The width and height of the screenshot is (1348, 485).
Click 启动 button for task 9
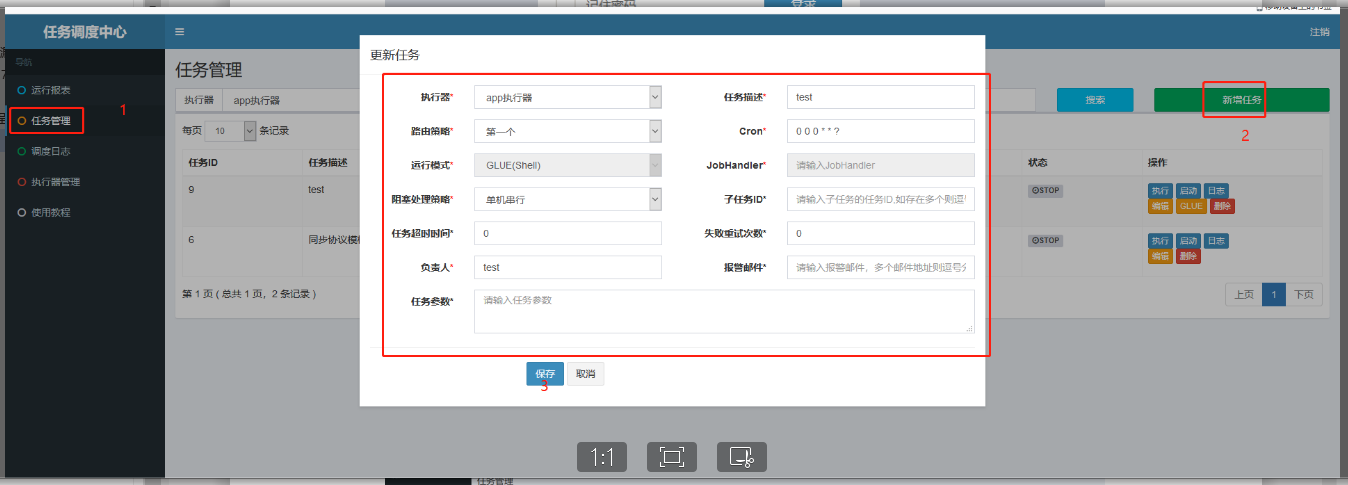click(1188, 191)
